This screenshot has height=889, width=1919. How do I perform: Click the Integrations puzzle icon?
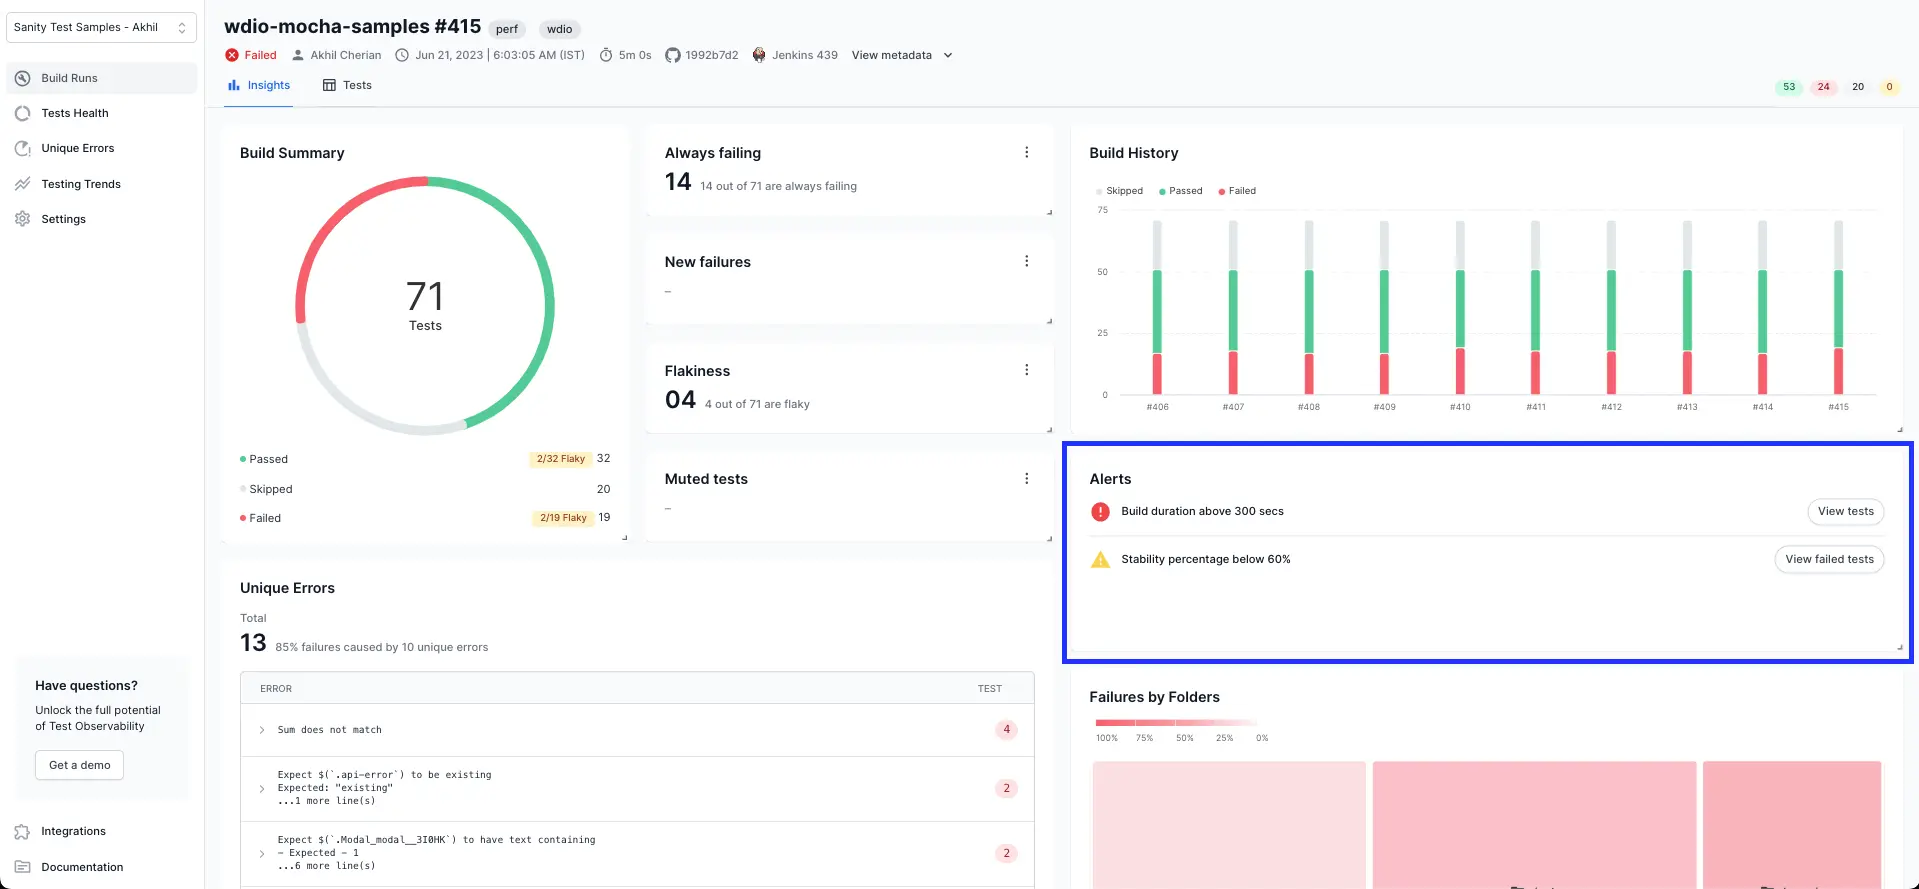[23, 831]
